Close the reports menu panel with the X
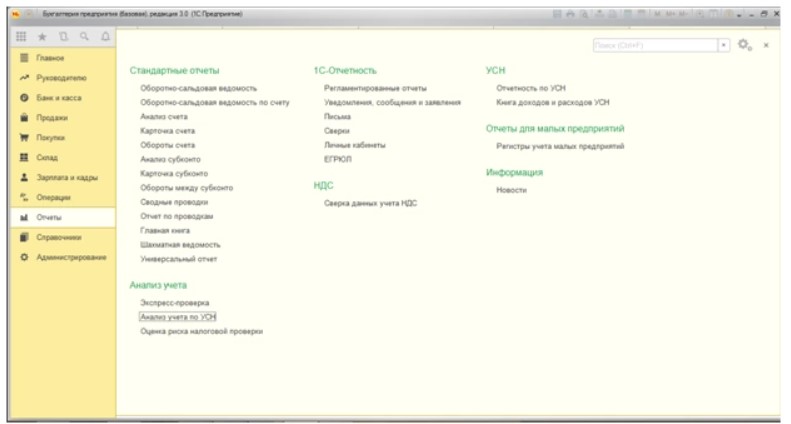The width and height of the screenshot is (791, 424). [766, 45]
